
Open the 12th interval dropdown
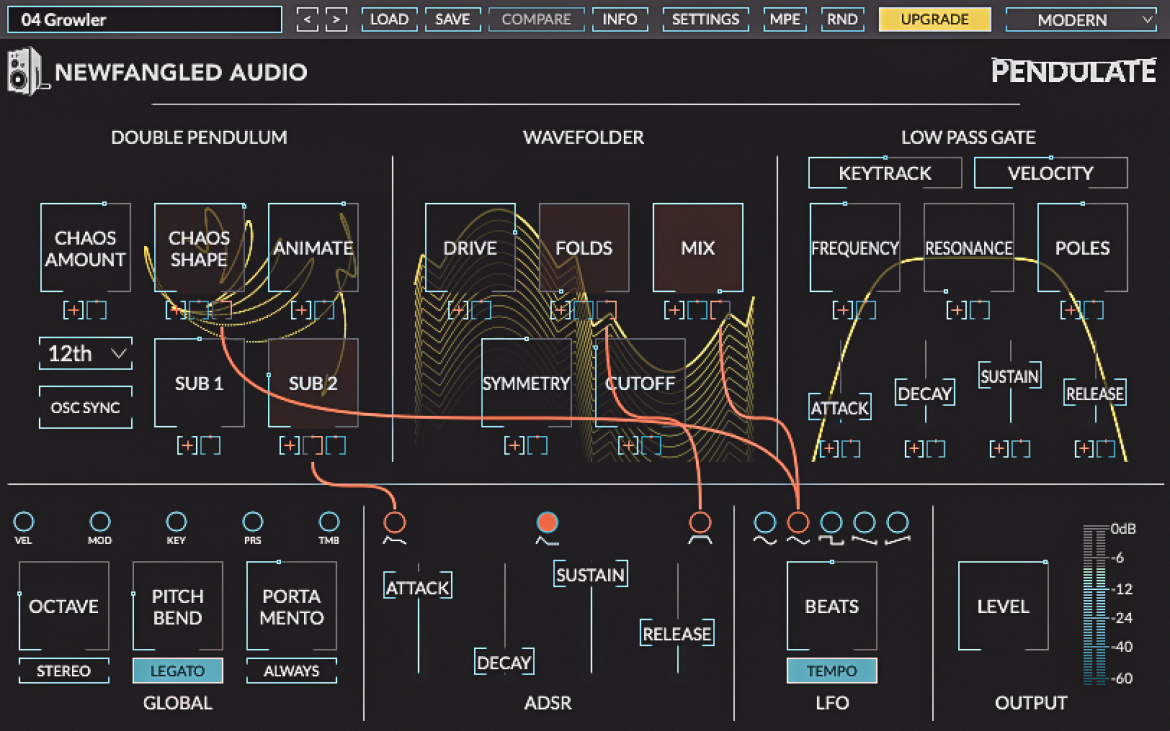pyautogui.click(x=85, y=353)
